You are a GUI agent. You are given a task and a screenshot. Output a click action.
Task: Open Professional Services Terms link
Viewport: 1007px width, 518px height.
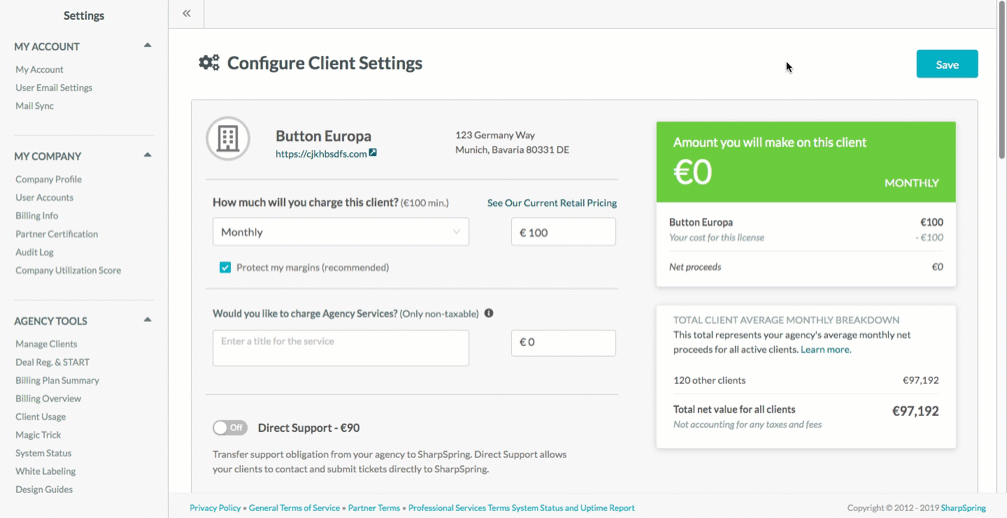coord(459,508)
